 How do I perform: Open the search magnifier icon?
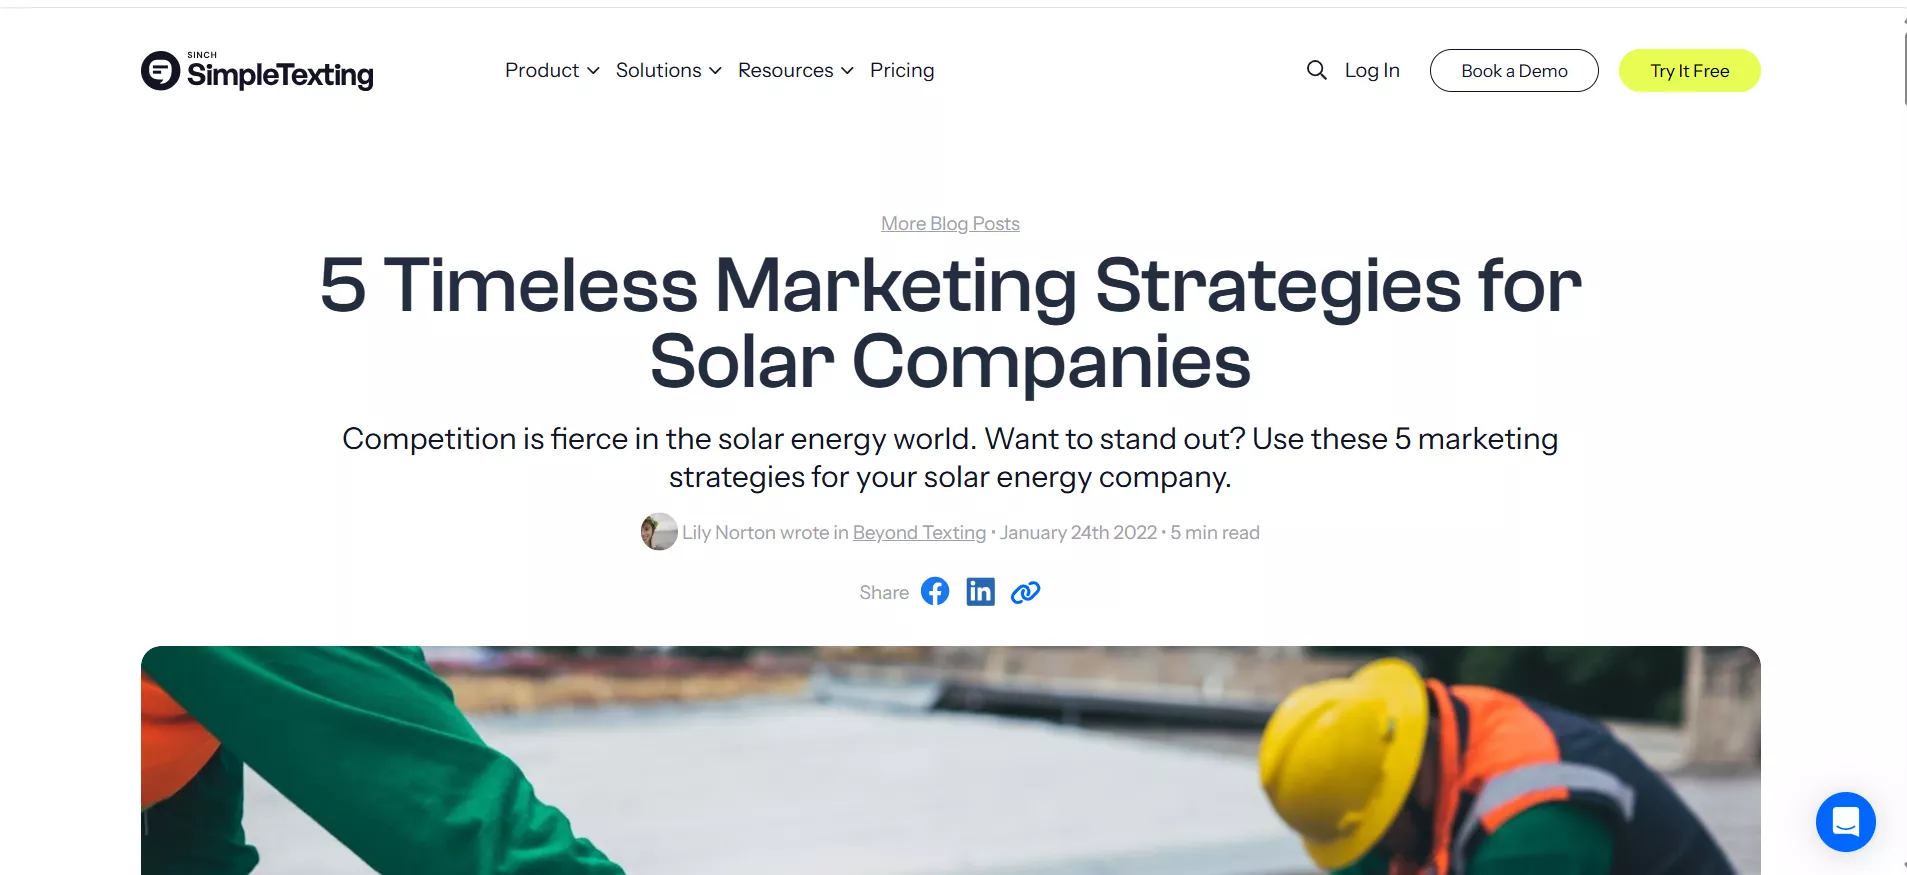(1316, 70)
